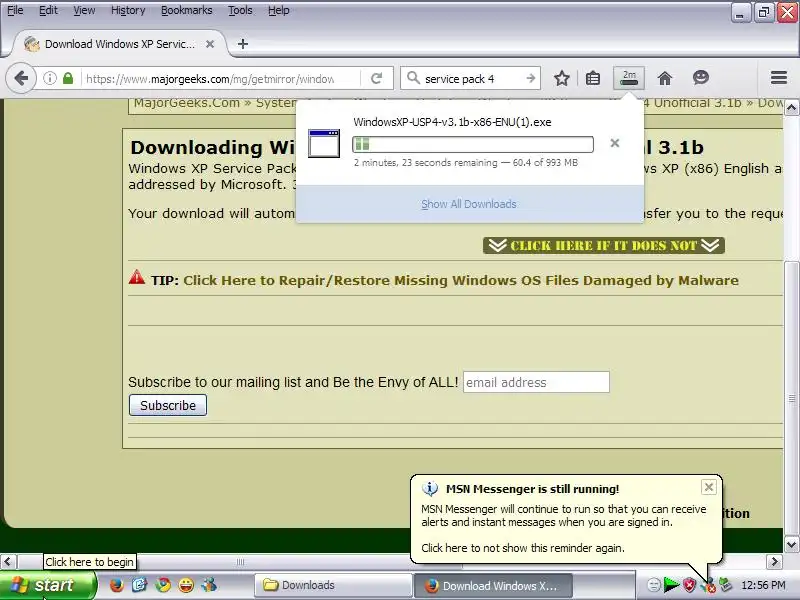Click the yellow smiley quick launch icon
800x600 pixels.
point(186,585)
